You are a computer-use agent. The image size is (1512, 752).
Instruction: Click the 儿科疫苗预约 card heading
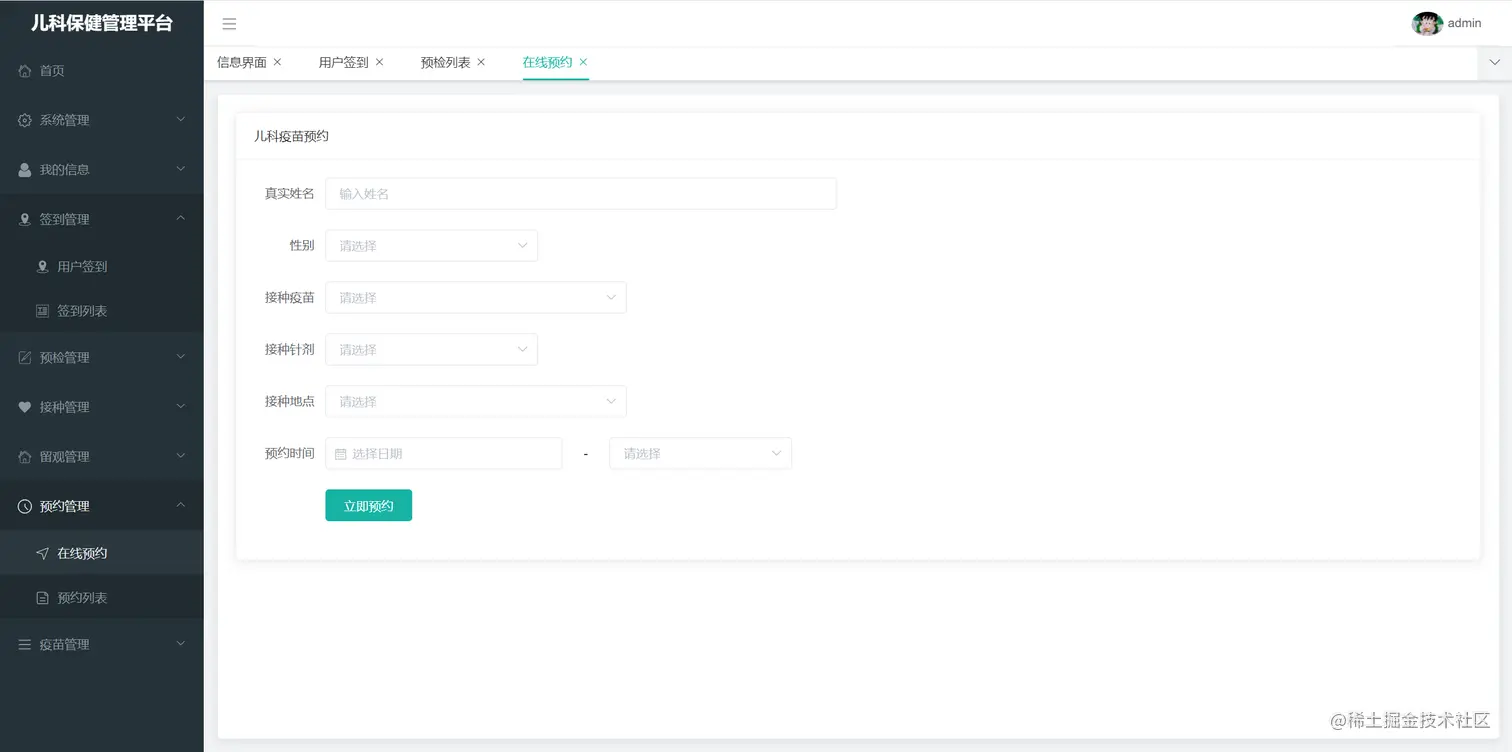tap(291, 136)
